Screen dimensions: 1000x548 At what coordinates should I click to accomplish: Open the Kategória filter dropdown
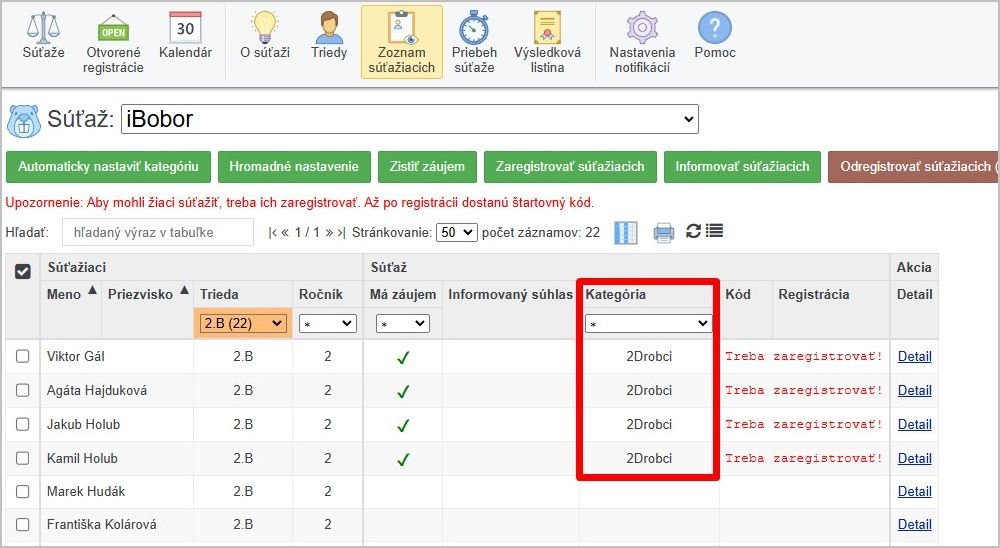(x=648, y=324)
